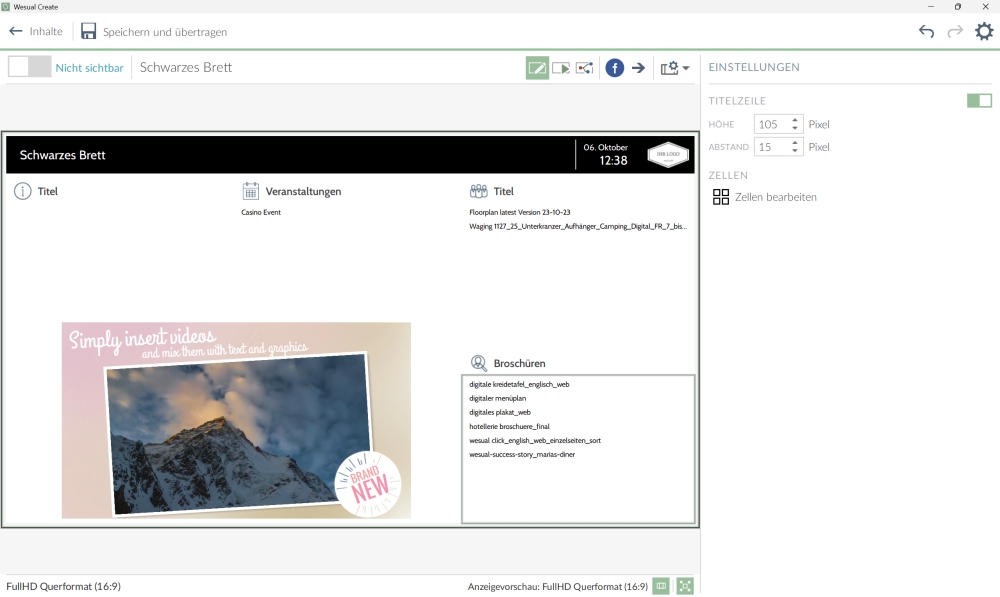This screenshot has width=1000, height=597.
Task: Go back to Inhalte
Action: [36, 32]
